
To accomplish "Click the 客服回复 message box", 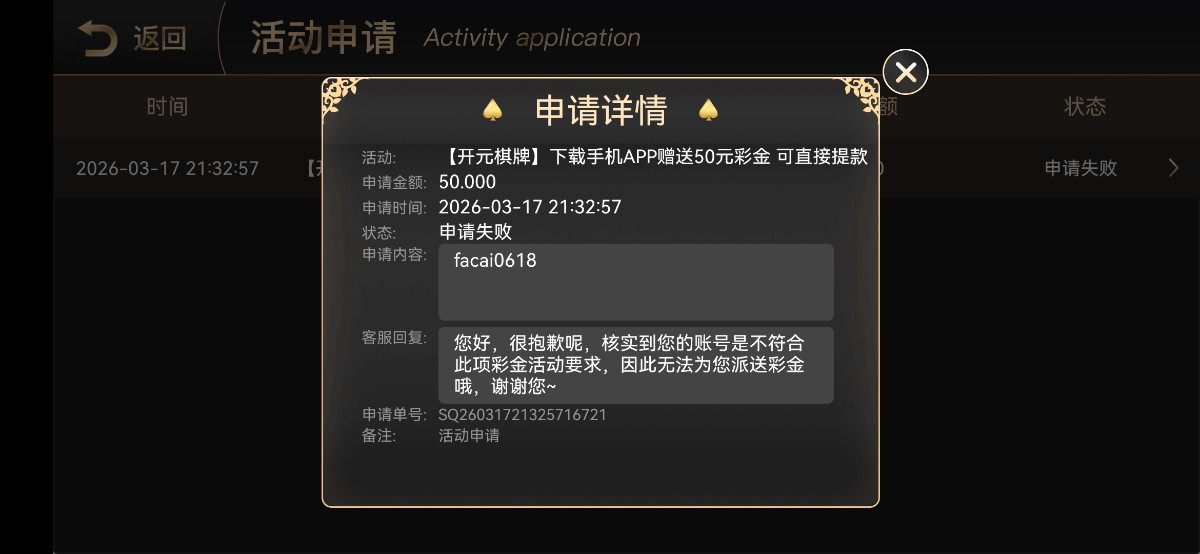I will click(x=636, y=365).
